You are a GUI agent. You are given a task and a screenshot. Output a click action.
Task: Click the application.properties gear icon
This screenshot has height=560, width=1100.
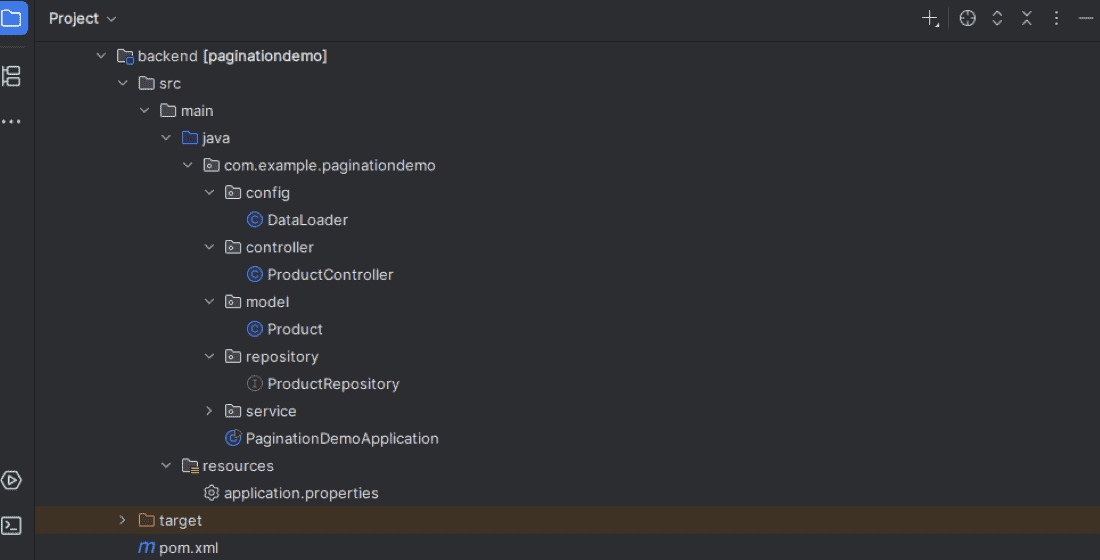coord(211,493)
